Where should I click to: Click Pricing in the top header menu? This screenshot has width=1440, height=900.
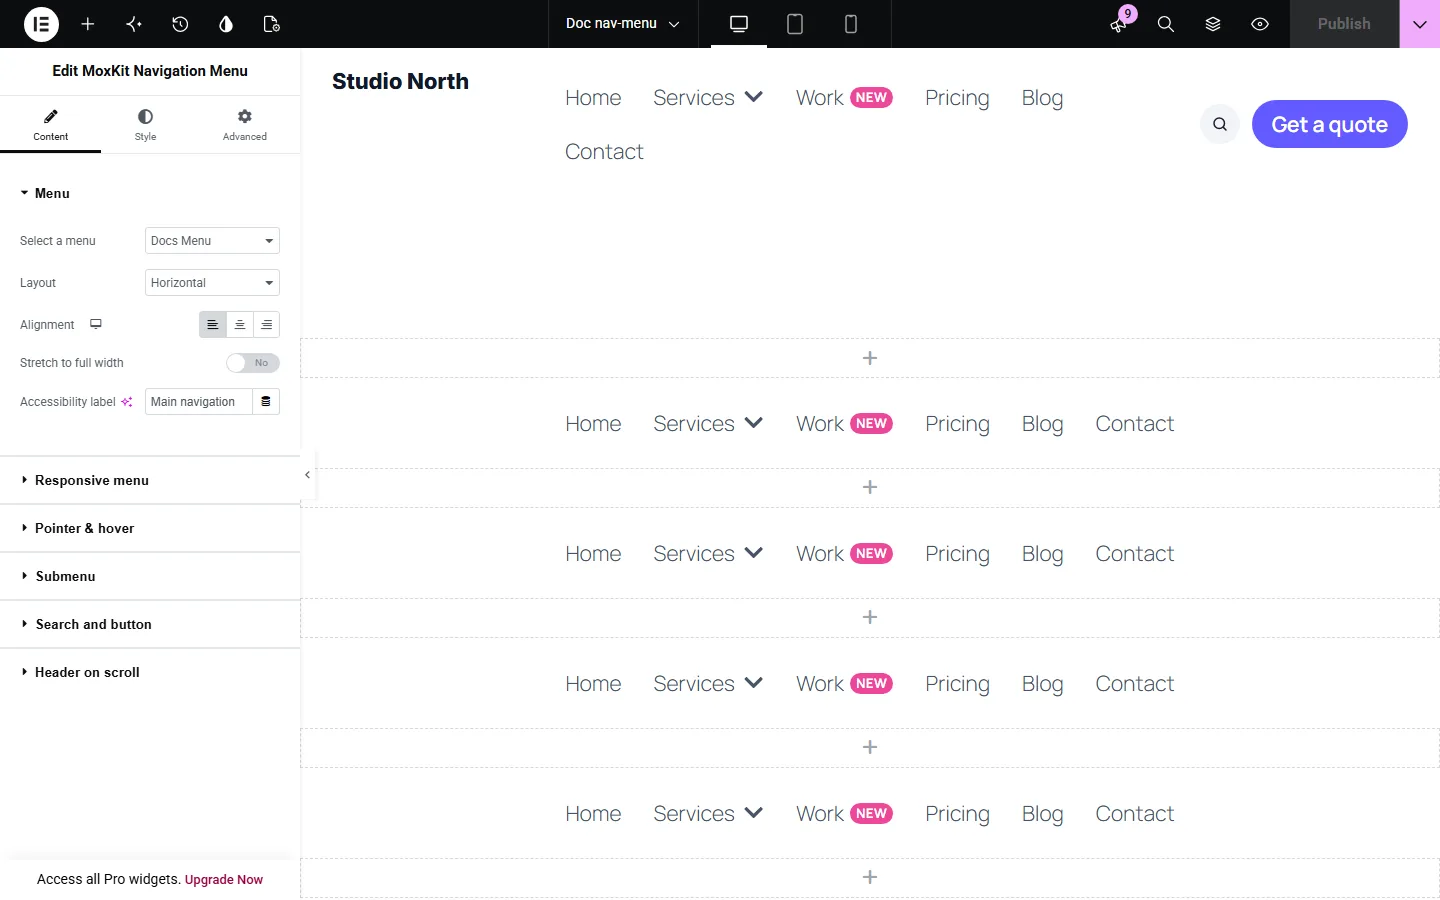point(957,98)
